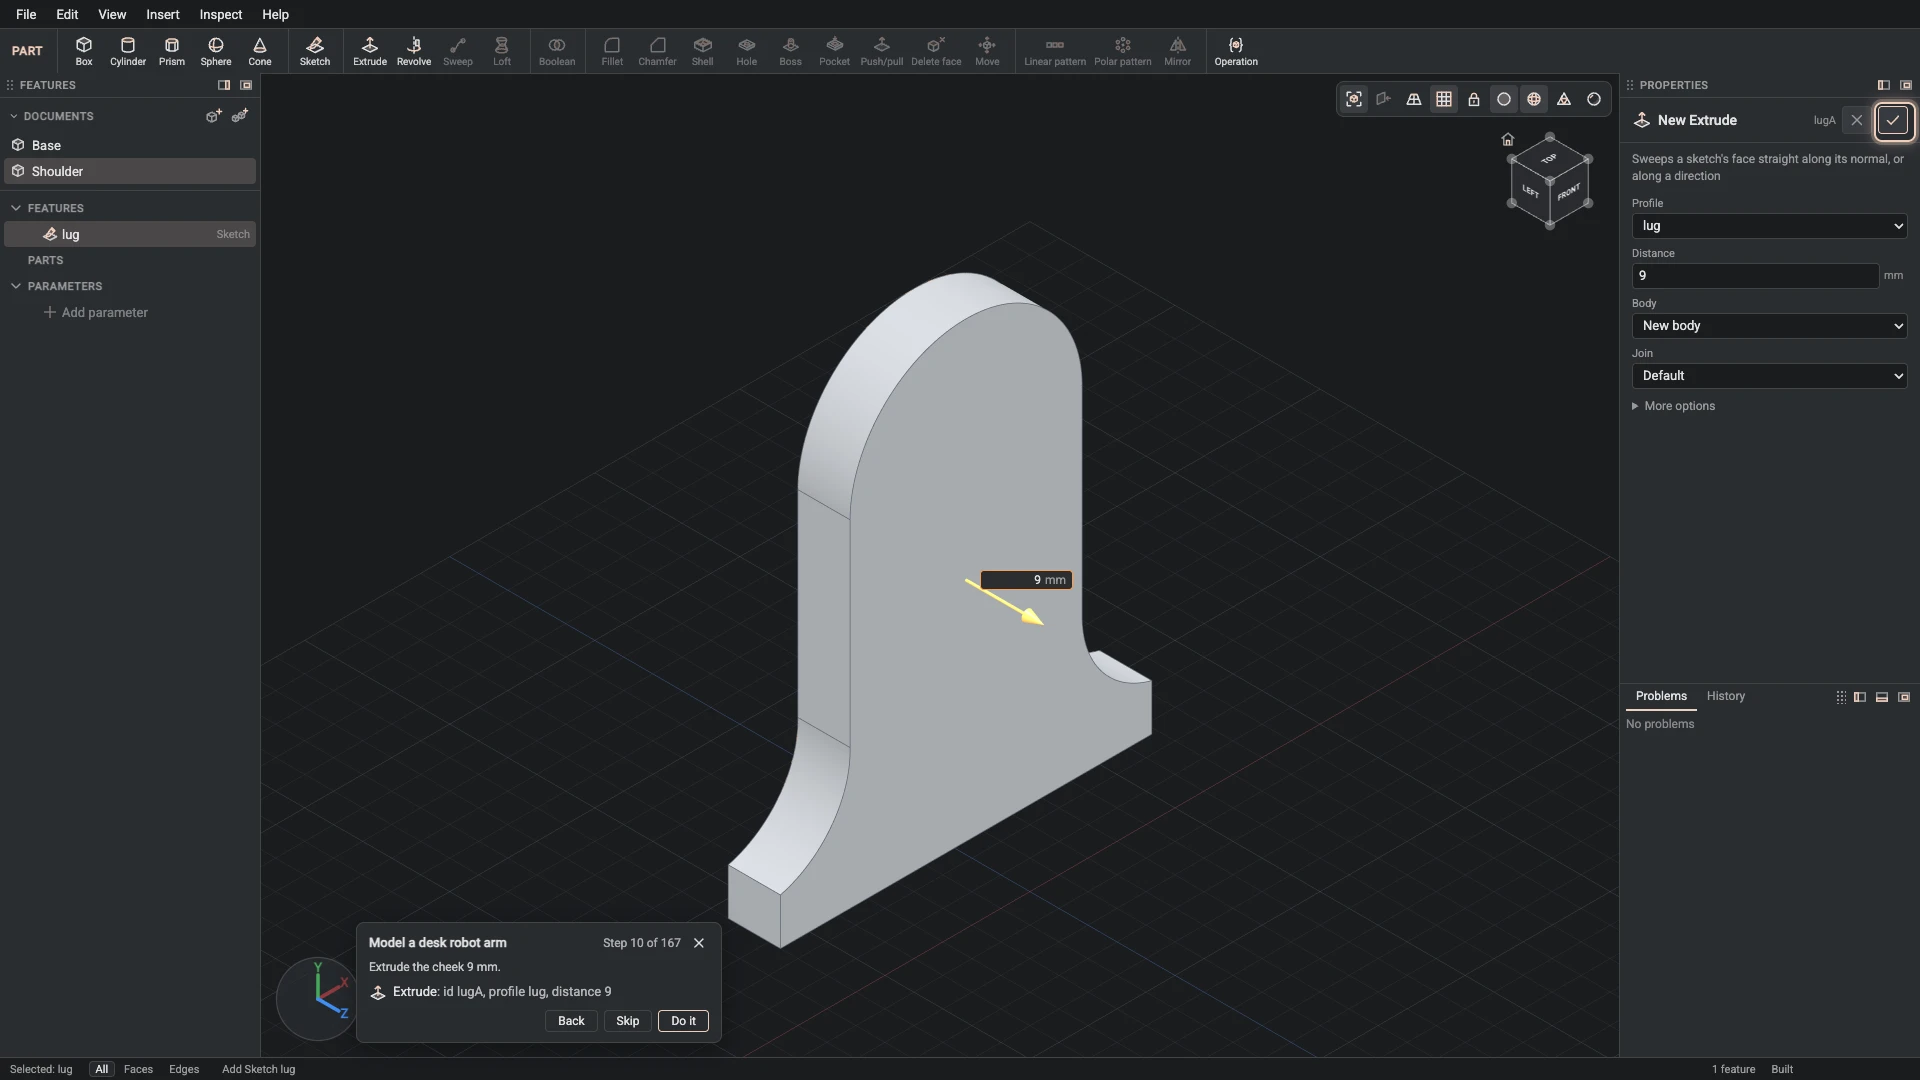Screen dimensions: 1920x1080
Task: Select the Faces selection filter
Action: click(x=138, y=1069)
